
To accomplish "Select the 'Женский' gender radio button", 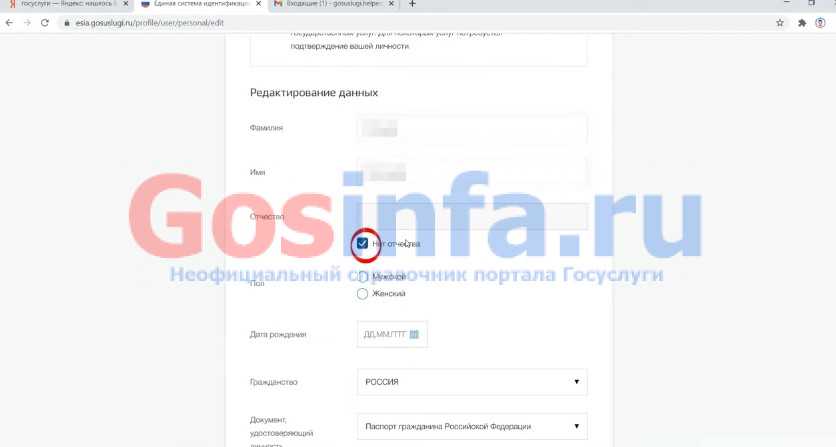I will pos(362,293).
